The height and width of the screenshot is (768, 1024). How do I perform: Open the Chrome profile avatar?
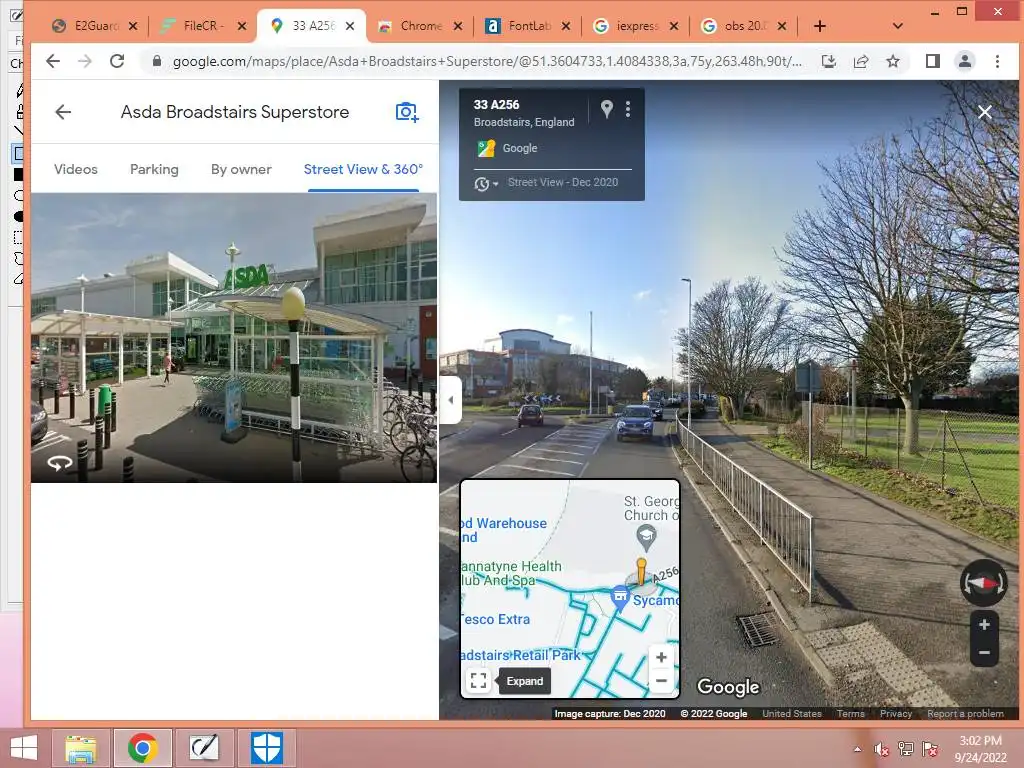965,61
